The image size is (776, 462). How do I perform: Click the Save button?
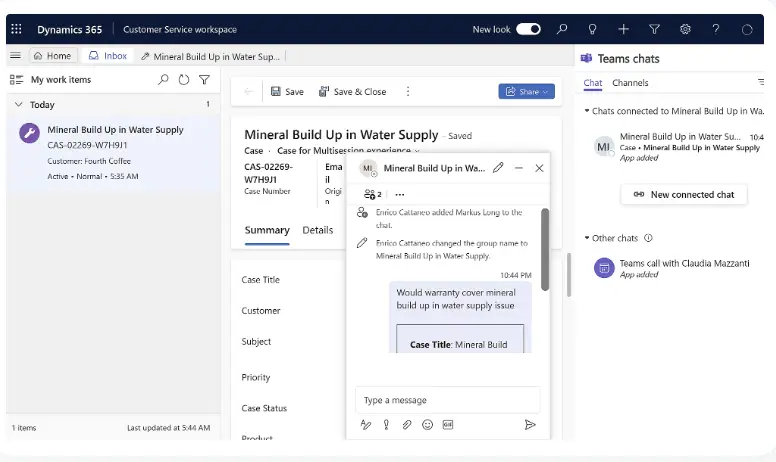(x=287, y=92)
